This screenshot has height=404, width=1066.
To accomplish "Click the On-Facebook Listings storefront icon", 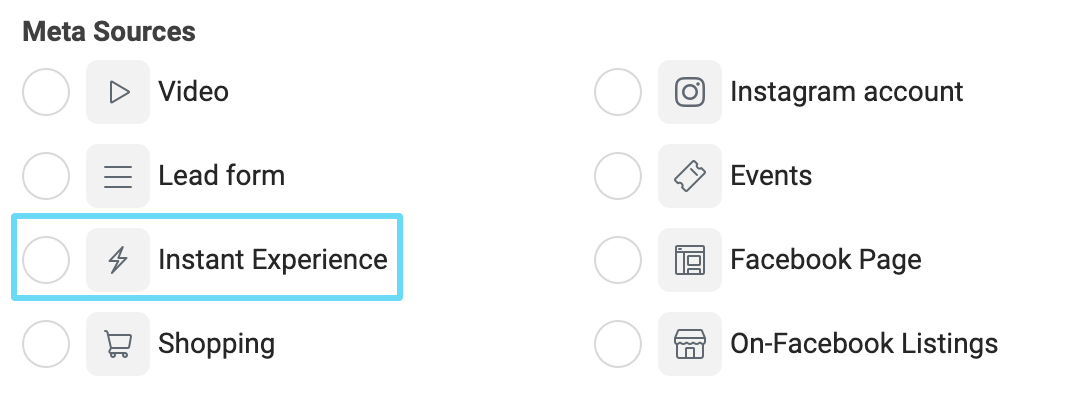I will (690, 344).
